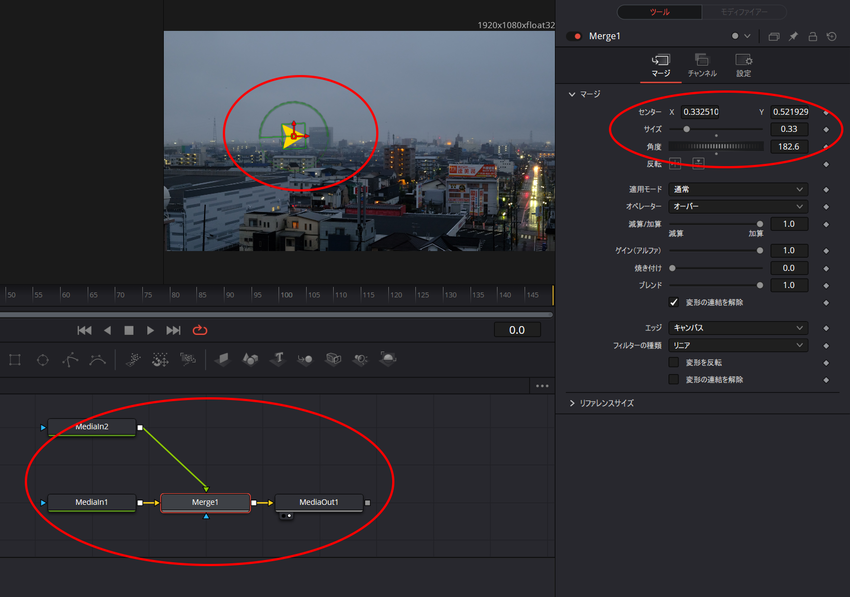Screen dimensions: 850x597
Task: Click the ゲイン(アルファ) slider handle
Action: coord(759,251)
